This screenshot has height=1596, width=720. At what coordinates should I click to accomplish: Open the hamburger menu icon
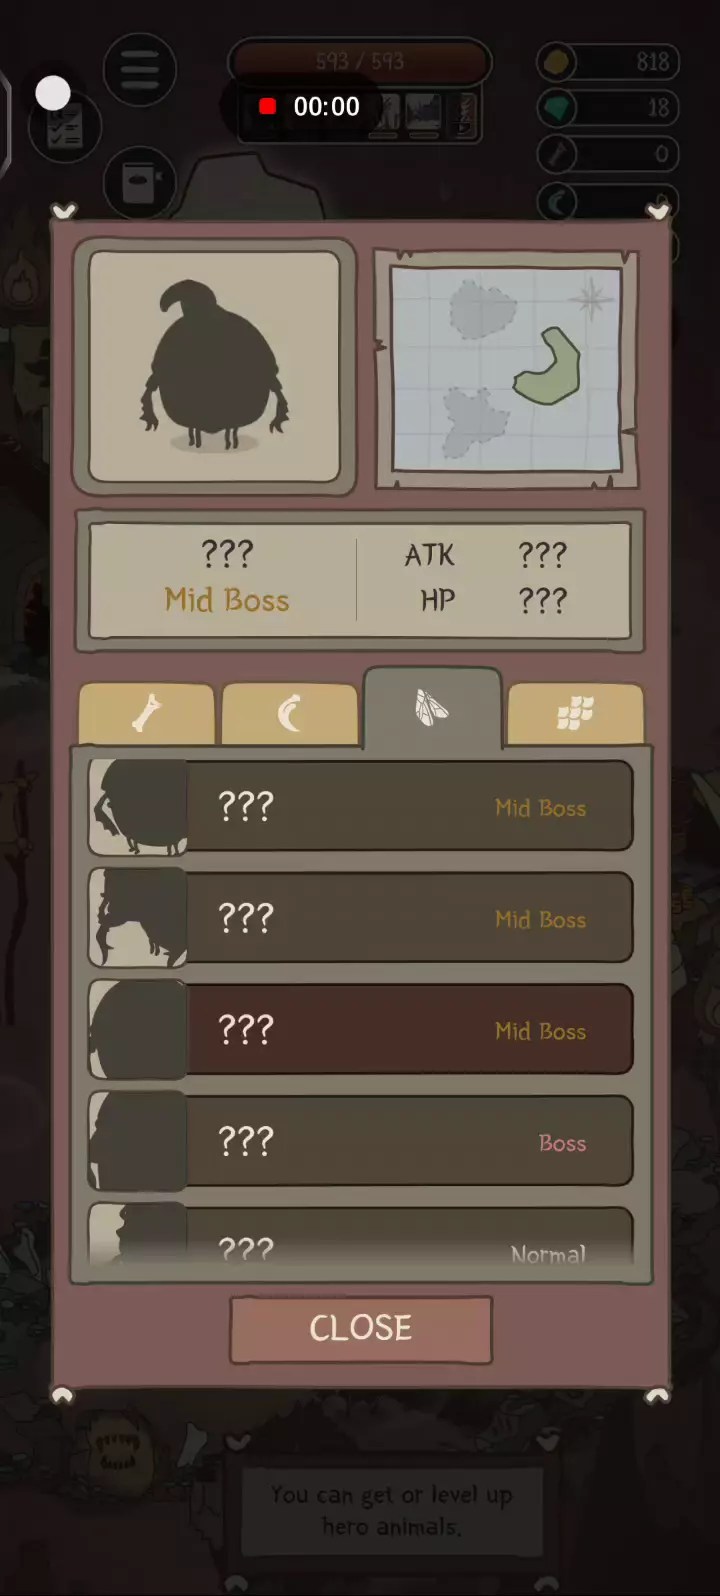tap(140, 69)
